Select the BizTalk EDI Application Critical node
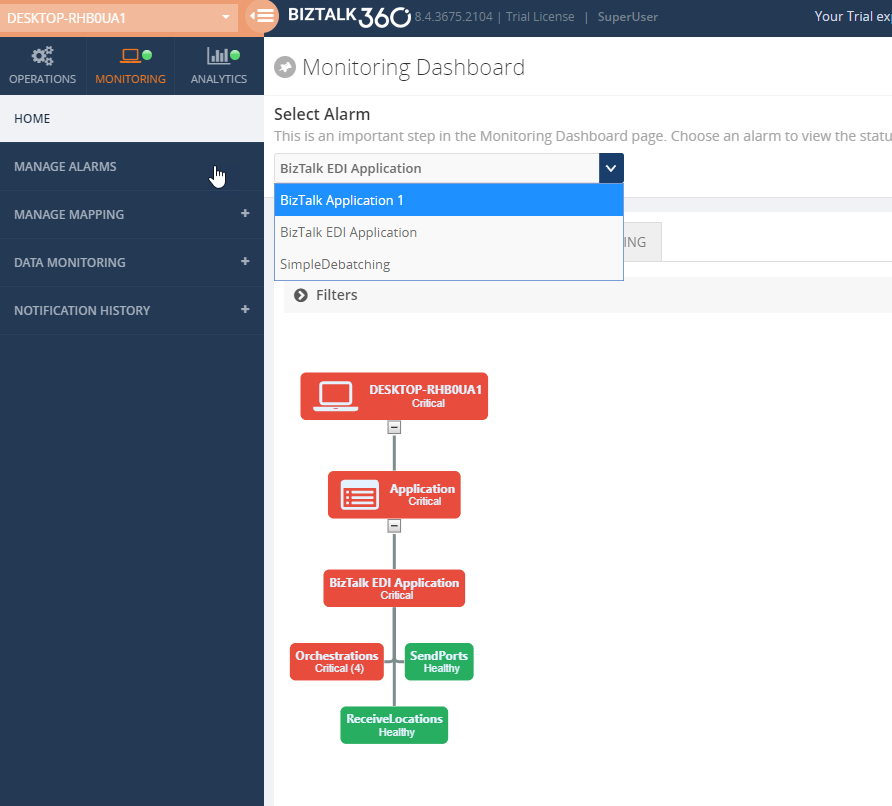The image size is (892, 806). point(394,588)
